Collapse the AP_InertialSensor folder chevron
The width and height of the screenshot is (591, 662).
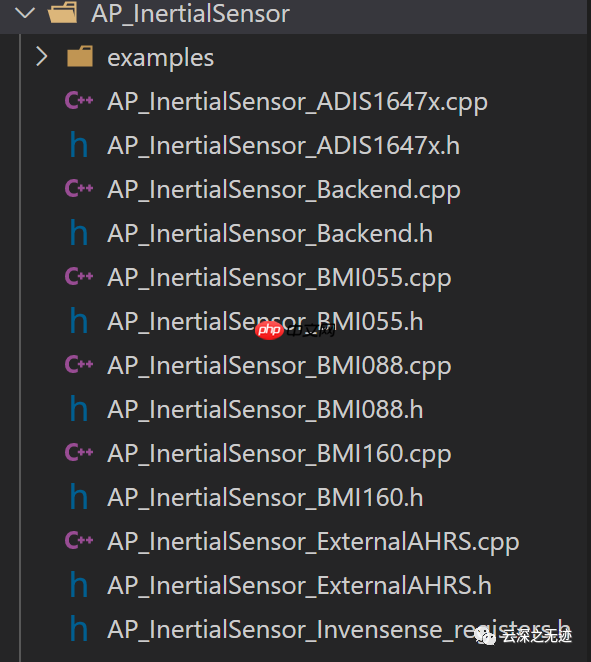(24, 13)
